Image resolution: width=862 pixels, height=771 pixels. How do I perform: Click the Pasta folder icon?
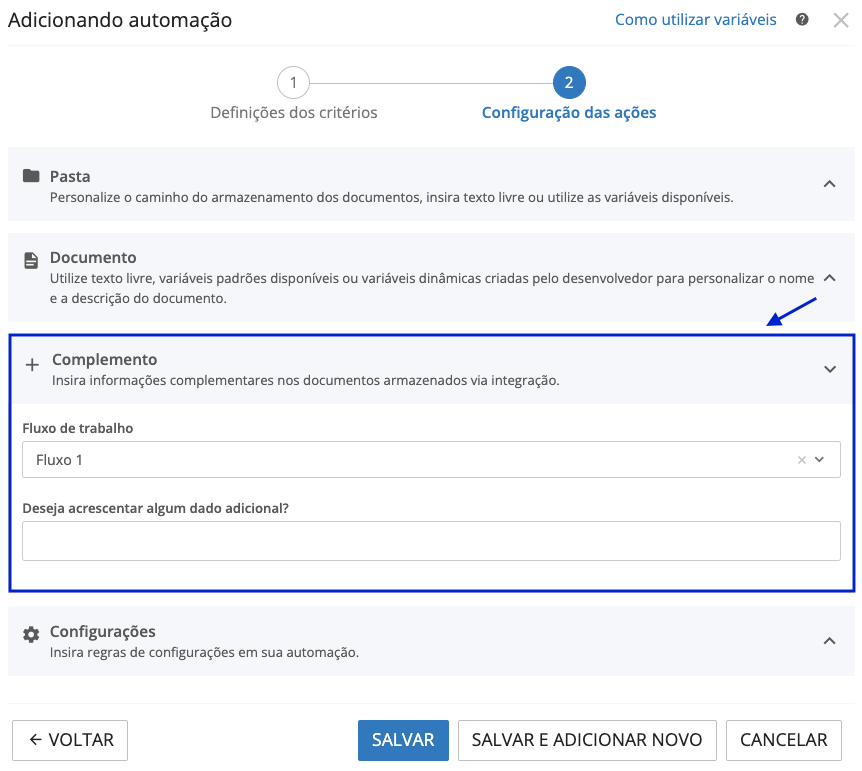[x=31, y=176]
